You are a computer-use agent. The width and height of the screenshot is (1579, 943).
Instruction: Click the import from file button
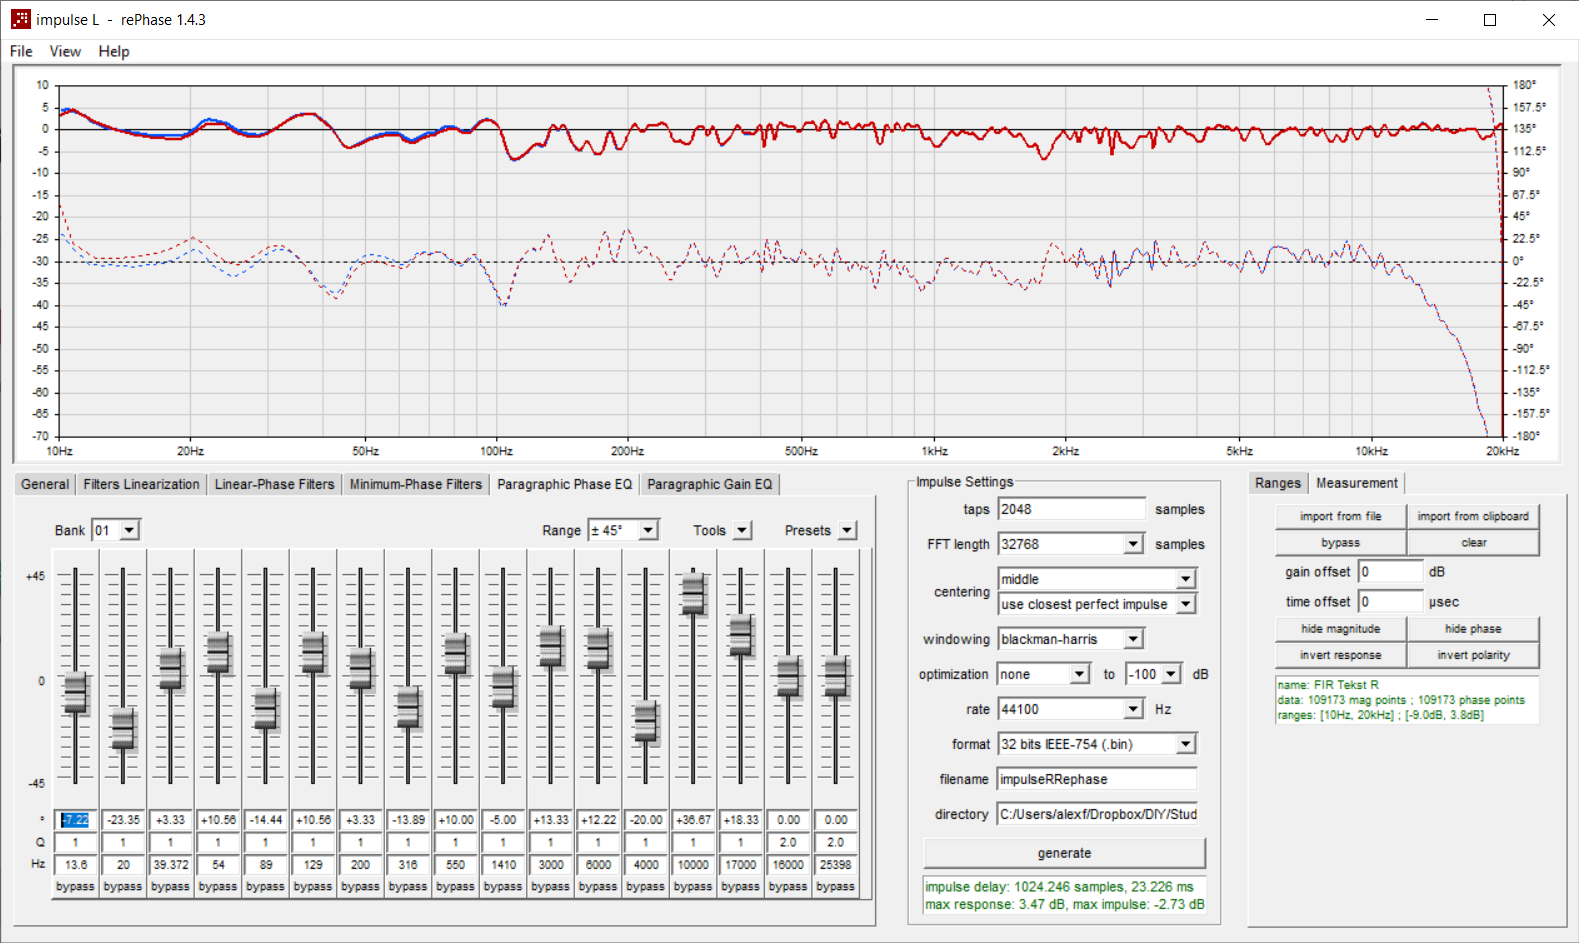pos(1340,516)
